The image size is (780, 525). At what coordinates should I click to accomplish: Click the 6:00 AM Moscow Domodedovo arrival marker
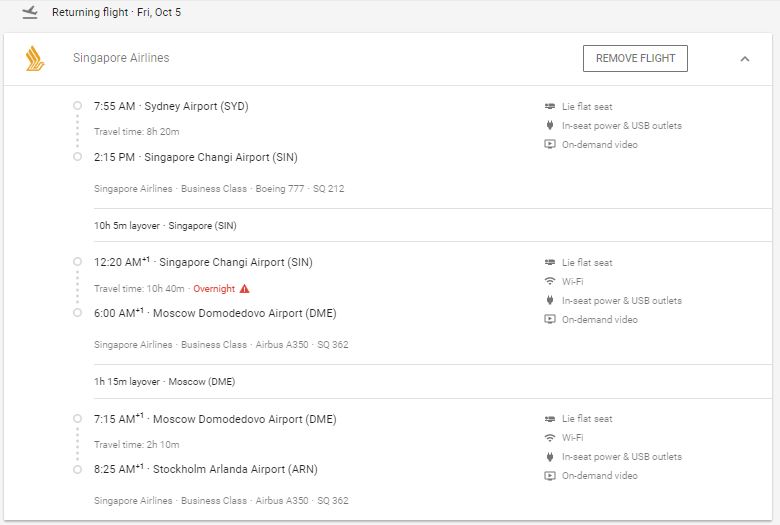78,313
